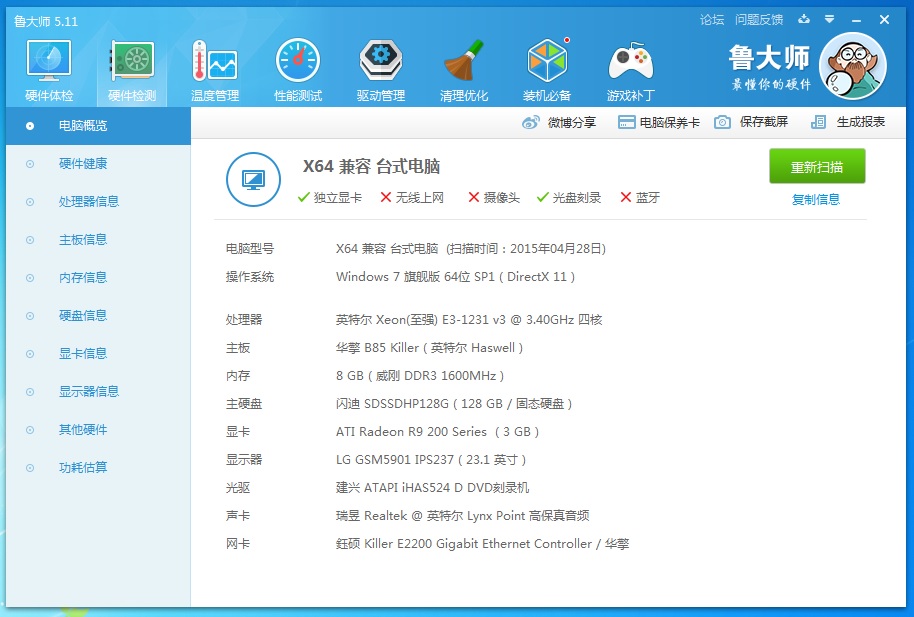Click 重新扫描 rescan button

click(x=817, y=166)
